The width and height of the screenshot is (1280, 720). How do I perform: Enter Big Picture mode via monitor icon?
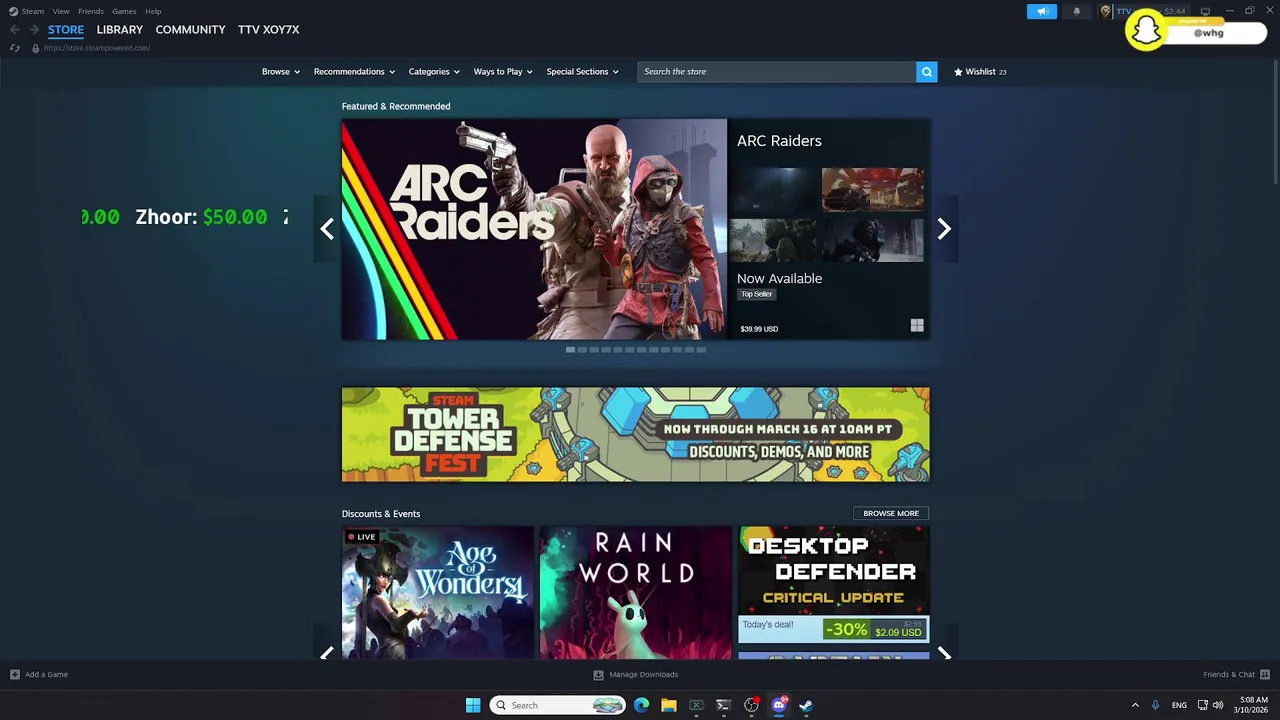pyautogui.click(x=1205, y=12)
